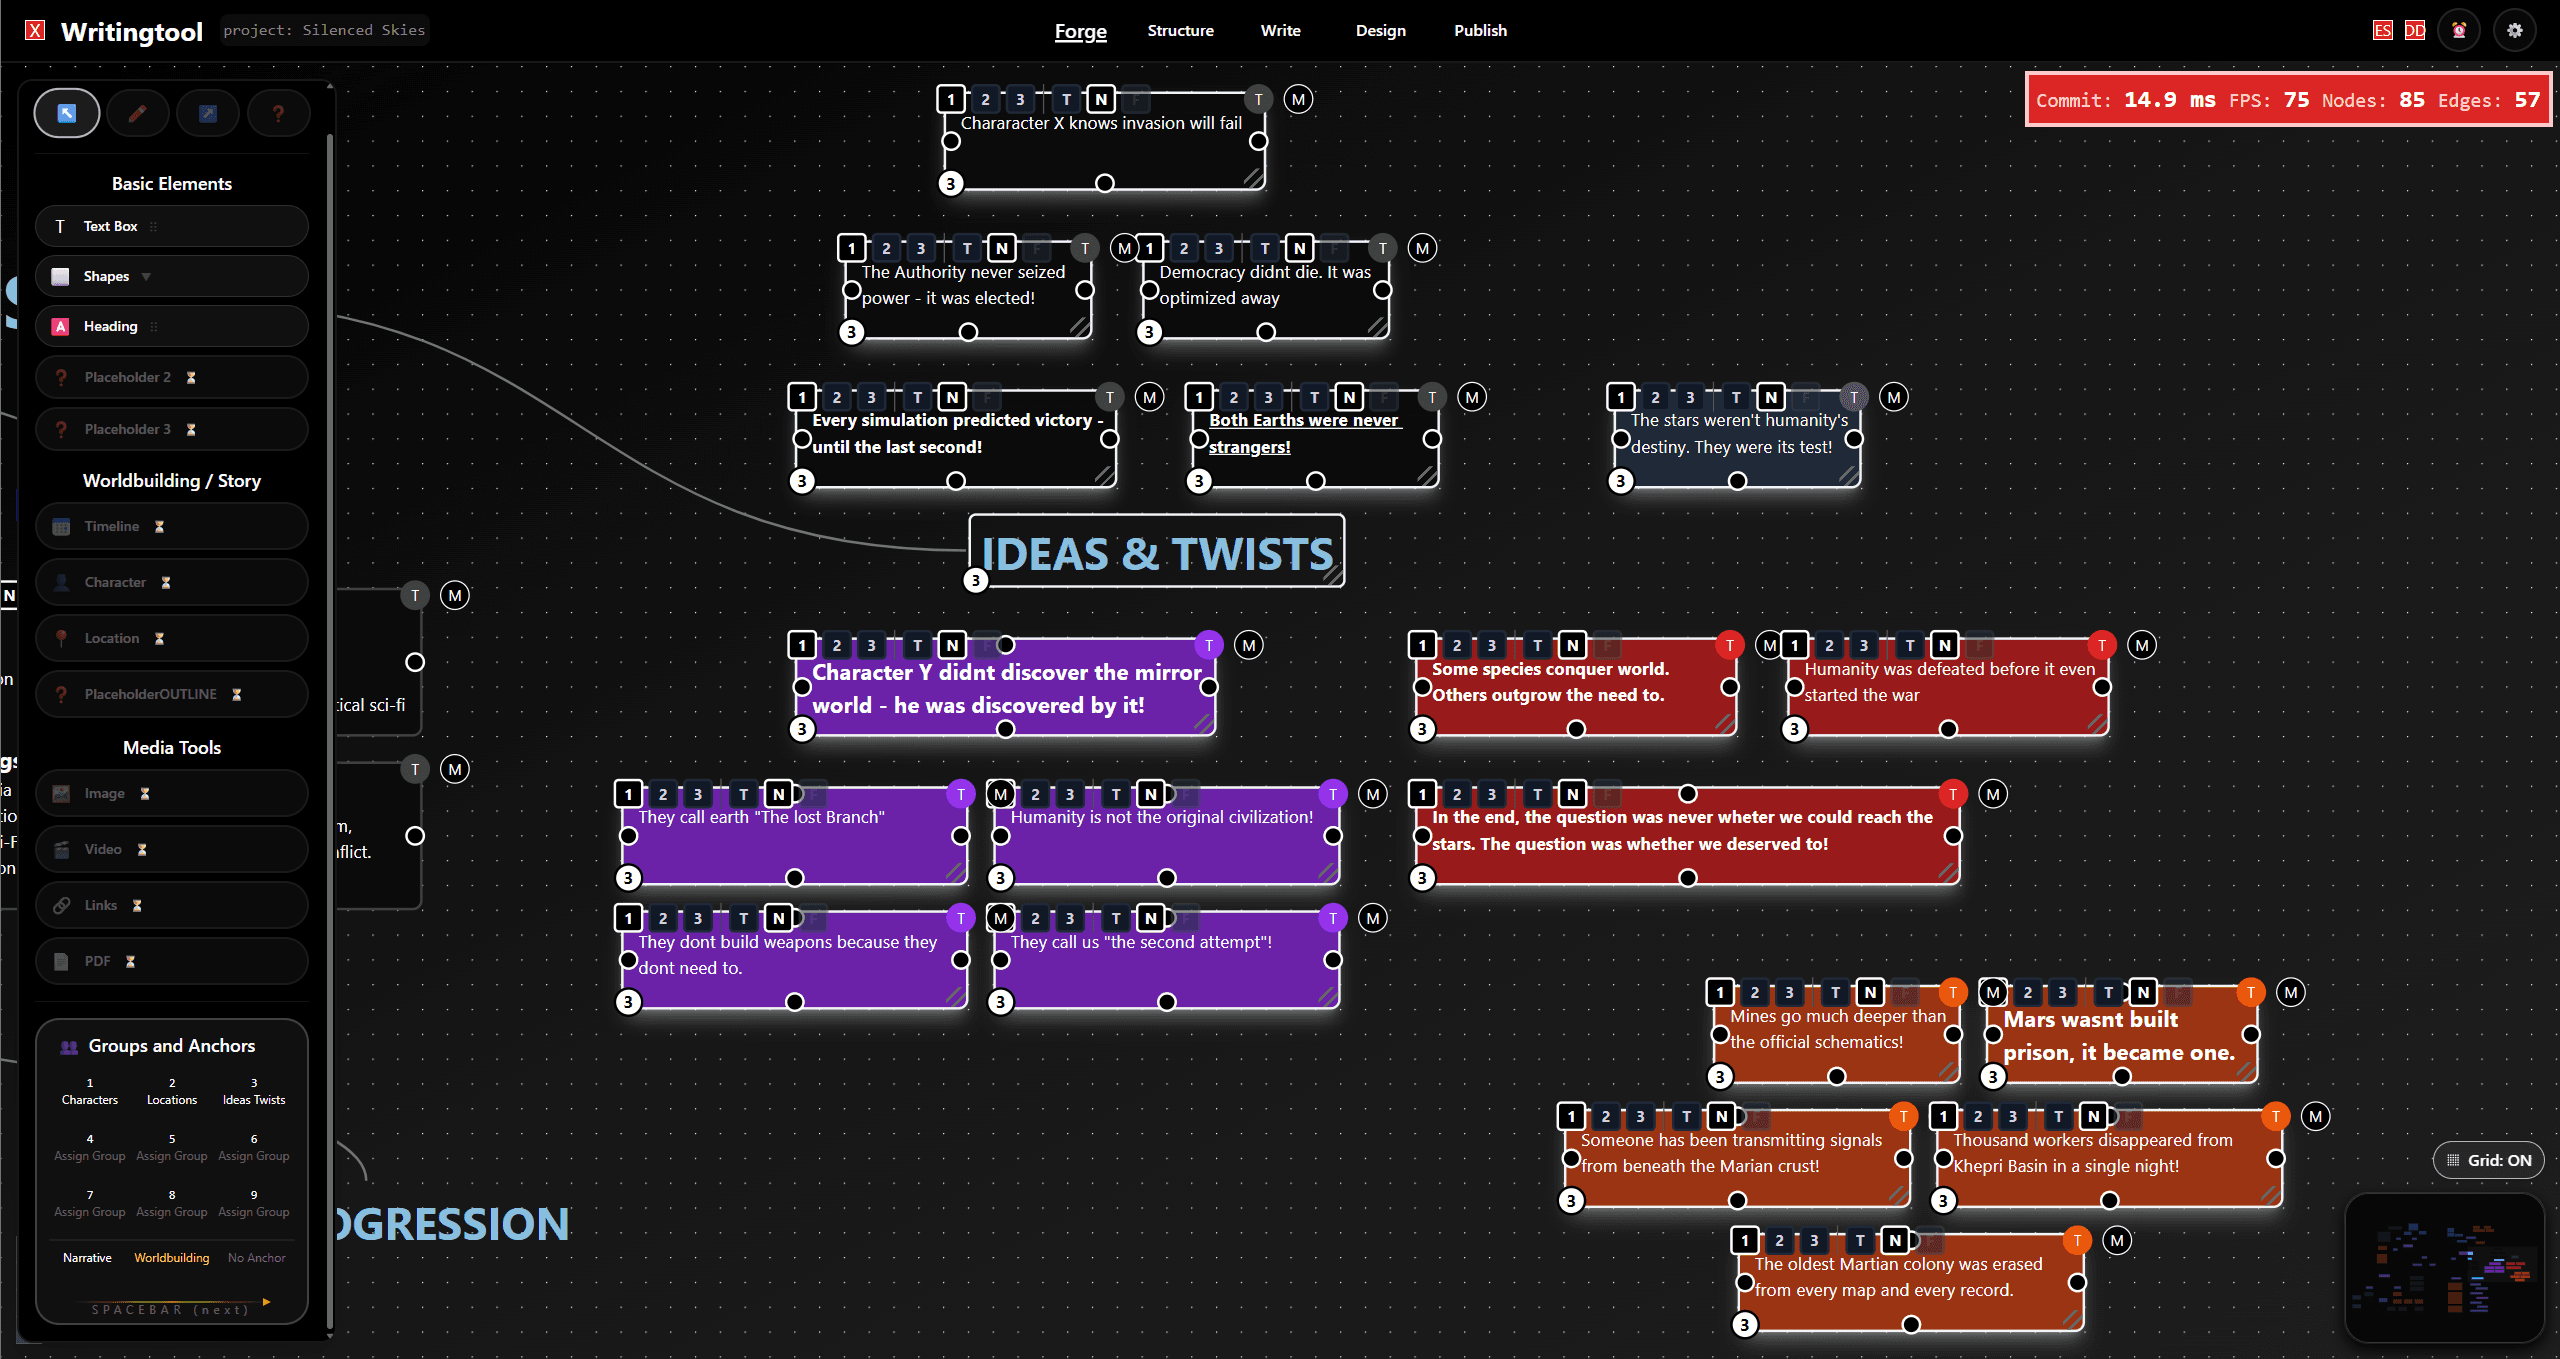
Task: Click the red ES icon
Action: click(2383, 30)
